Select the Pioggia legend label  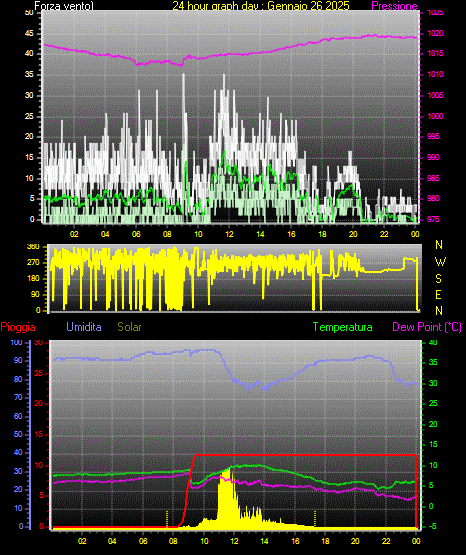[18, 327]
